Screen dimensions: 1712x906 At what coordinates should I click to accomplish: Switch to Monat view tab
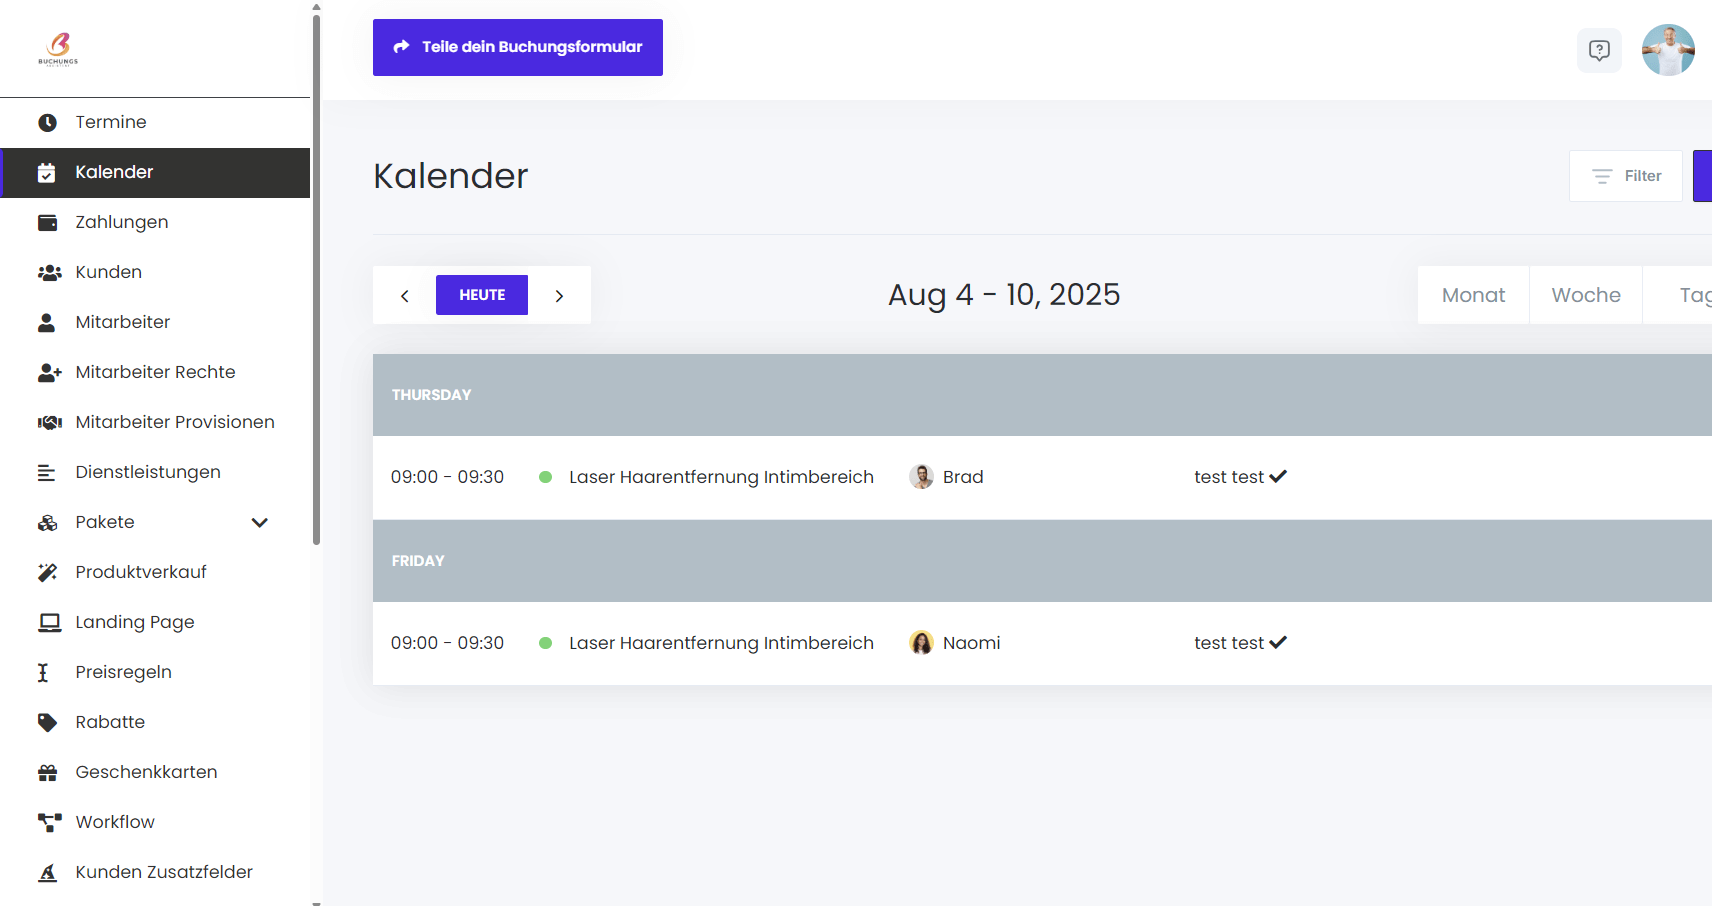pyautogui.click(x=1473, y=295)
